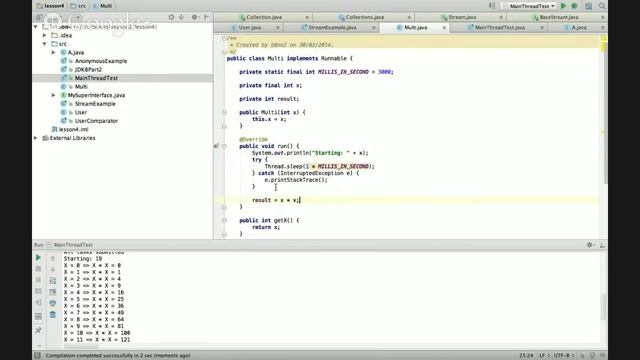Image resolution: width=640 pixels, height=360 pixels.
Task: Run MainThreadTest with the green toolbar arrow
Action: pos(563,6)
